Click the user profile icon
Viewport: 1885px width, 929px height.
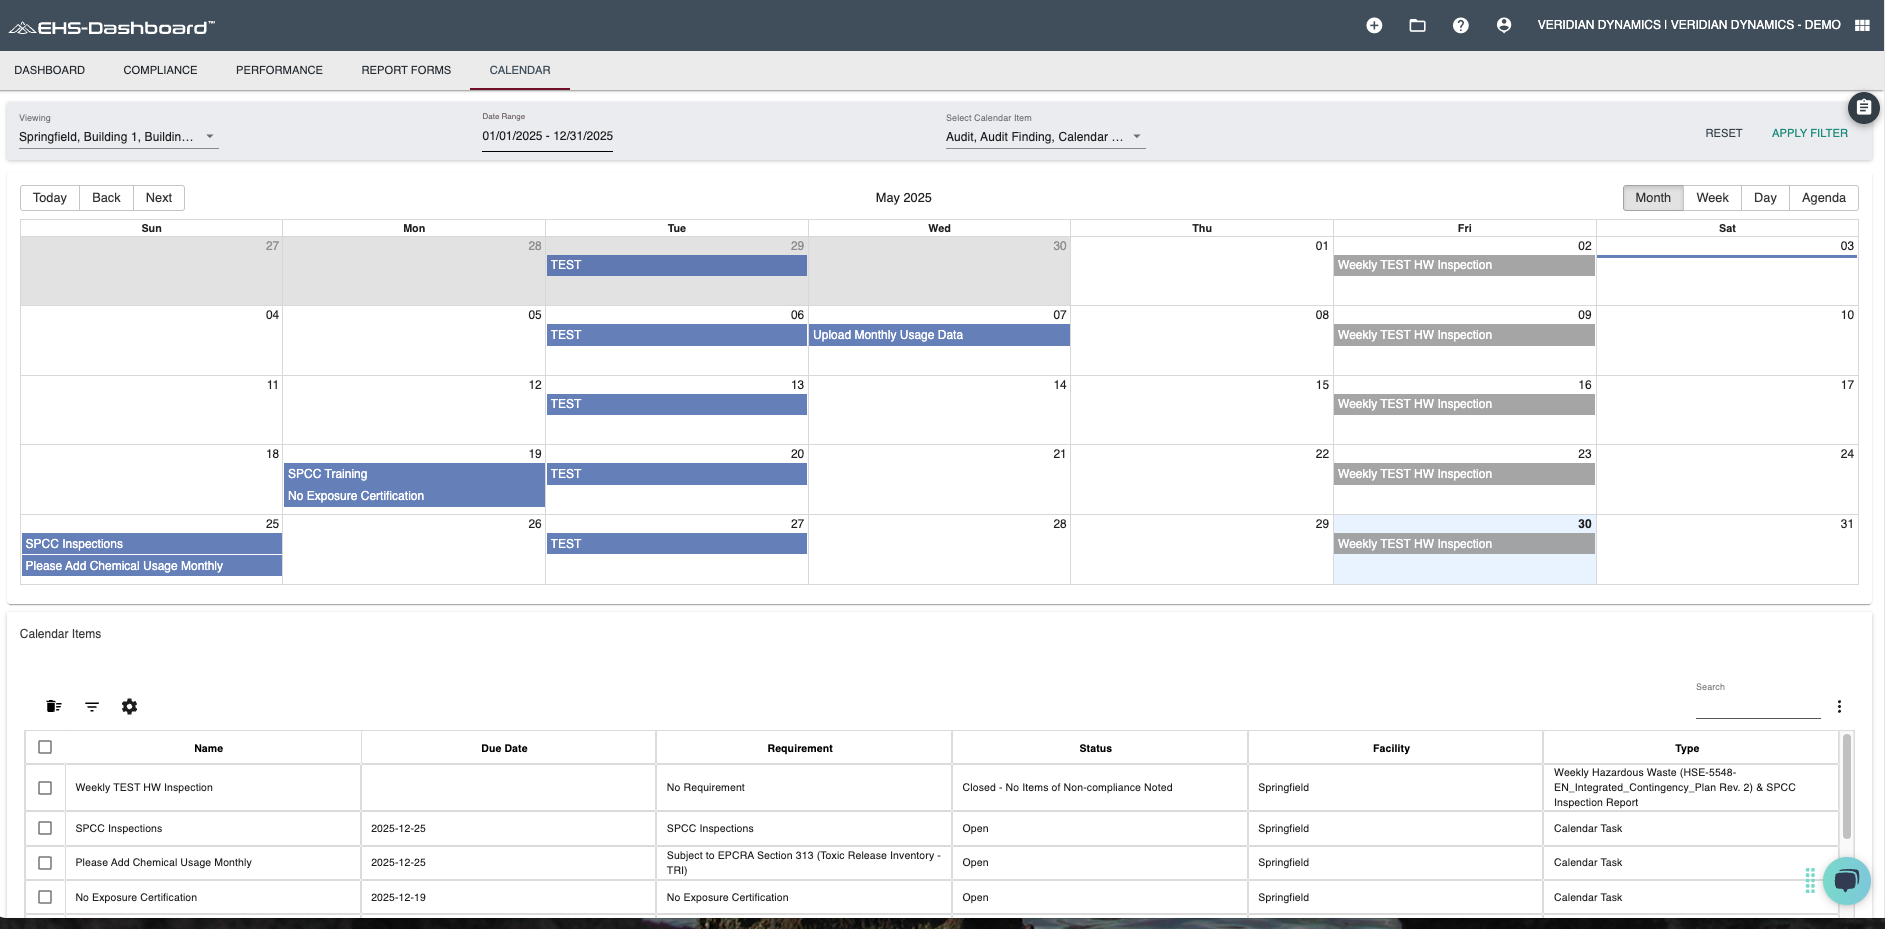[1504, 25]
